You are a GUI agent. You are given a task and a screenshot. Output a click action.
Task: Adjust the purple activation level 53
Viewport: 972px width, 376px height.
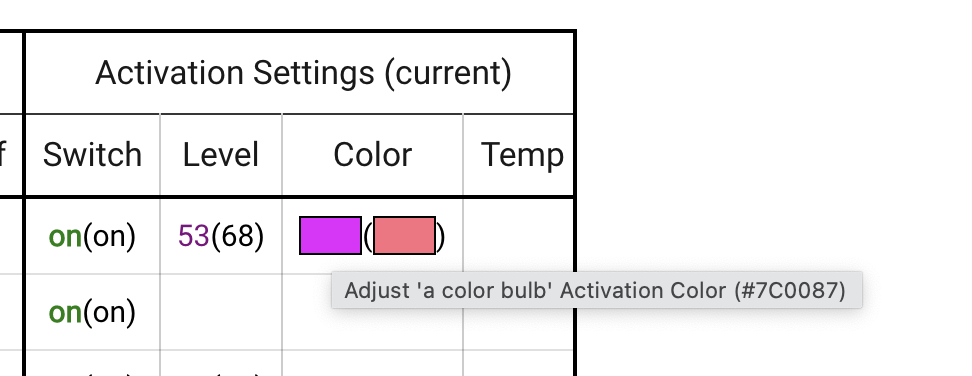pos(194,236)
